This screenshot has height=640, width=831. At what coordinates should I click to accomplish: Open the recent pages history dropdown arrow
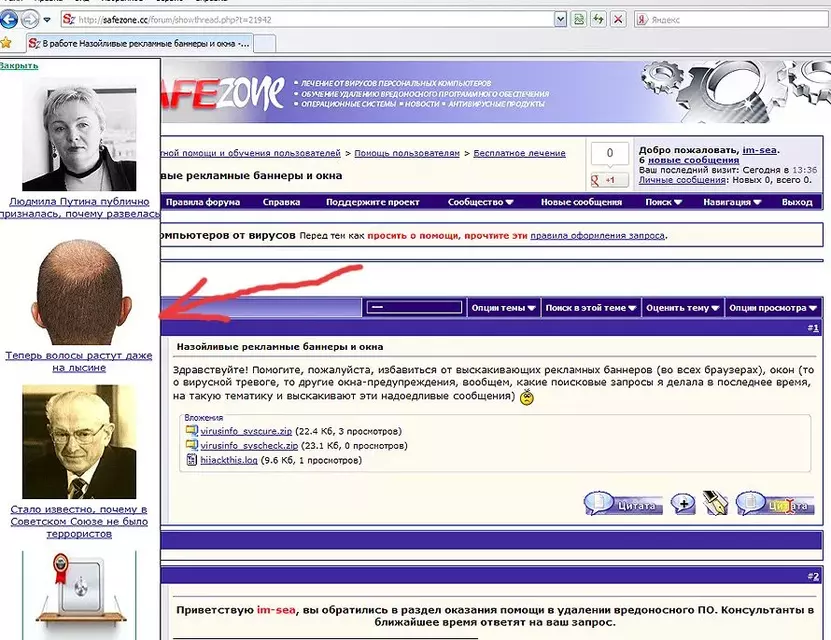(x=47, y=20)
